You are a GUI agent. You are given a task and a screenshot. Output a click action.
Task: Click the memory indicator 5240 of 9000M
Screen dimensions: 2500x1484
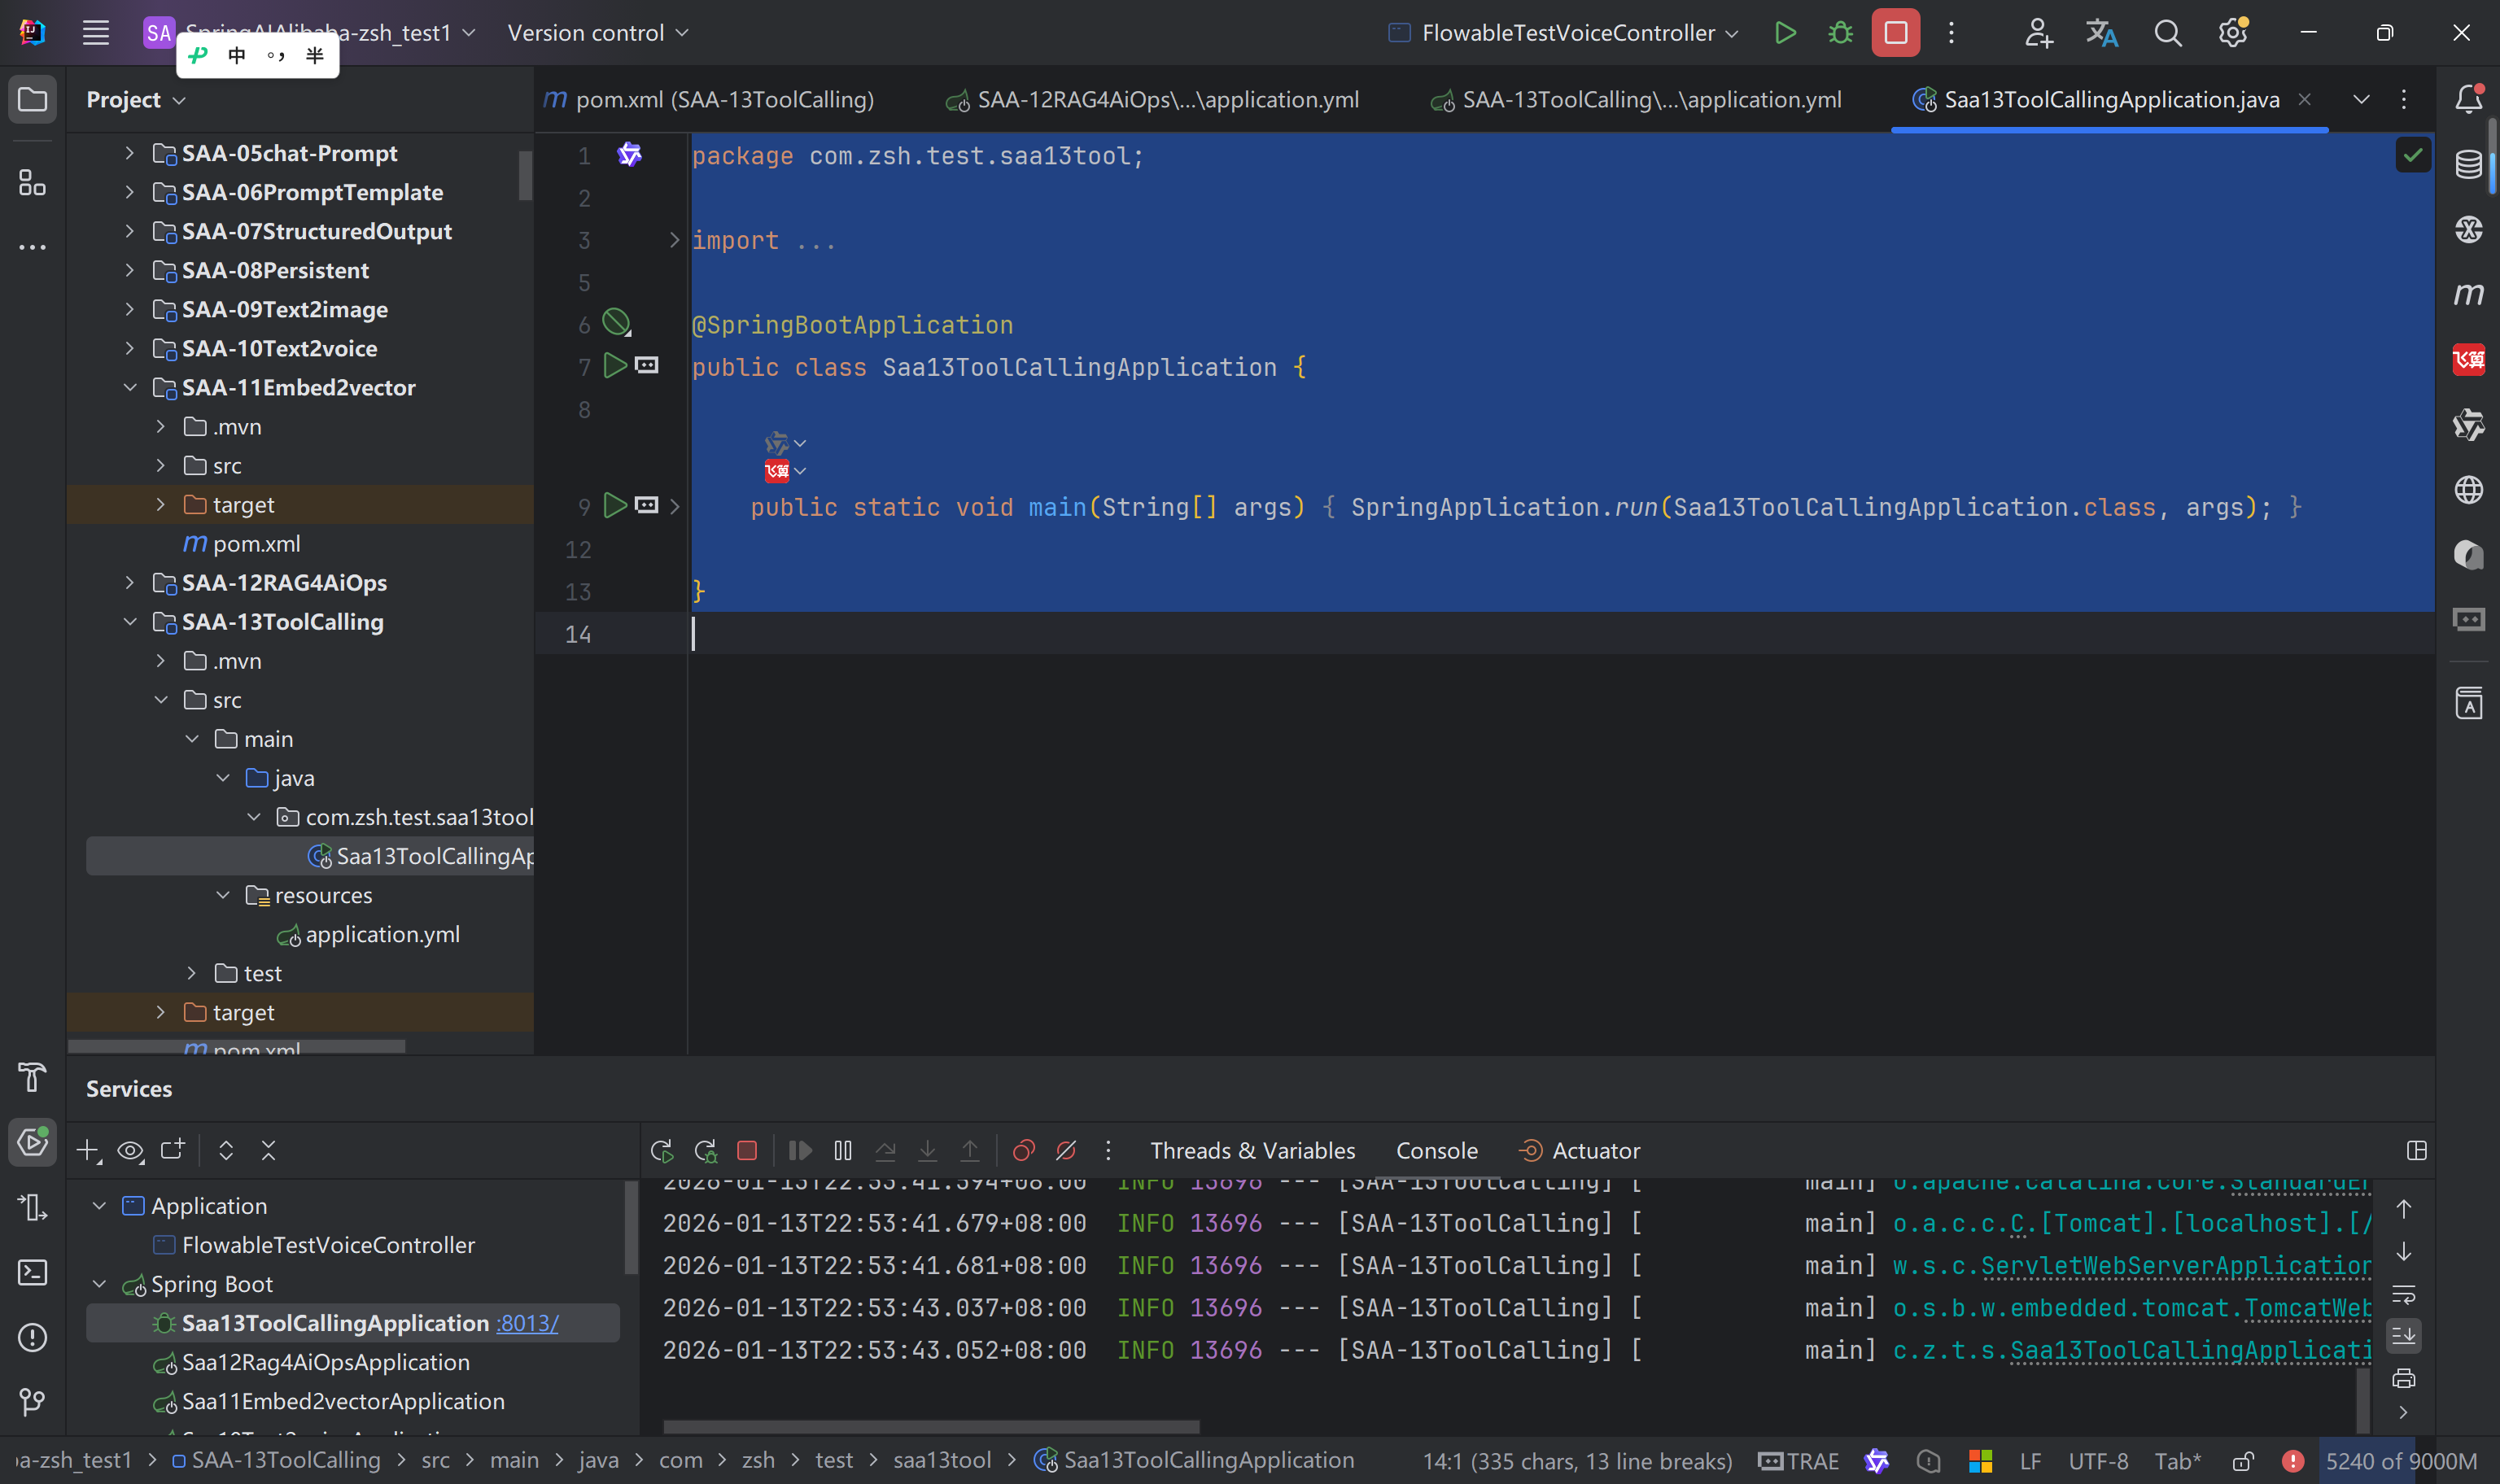tap(2400, 1461)
